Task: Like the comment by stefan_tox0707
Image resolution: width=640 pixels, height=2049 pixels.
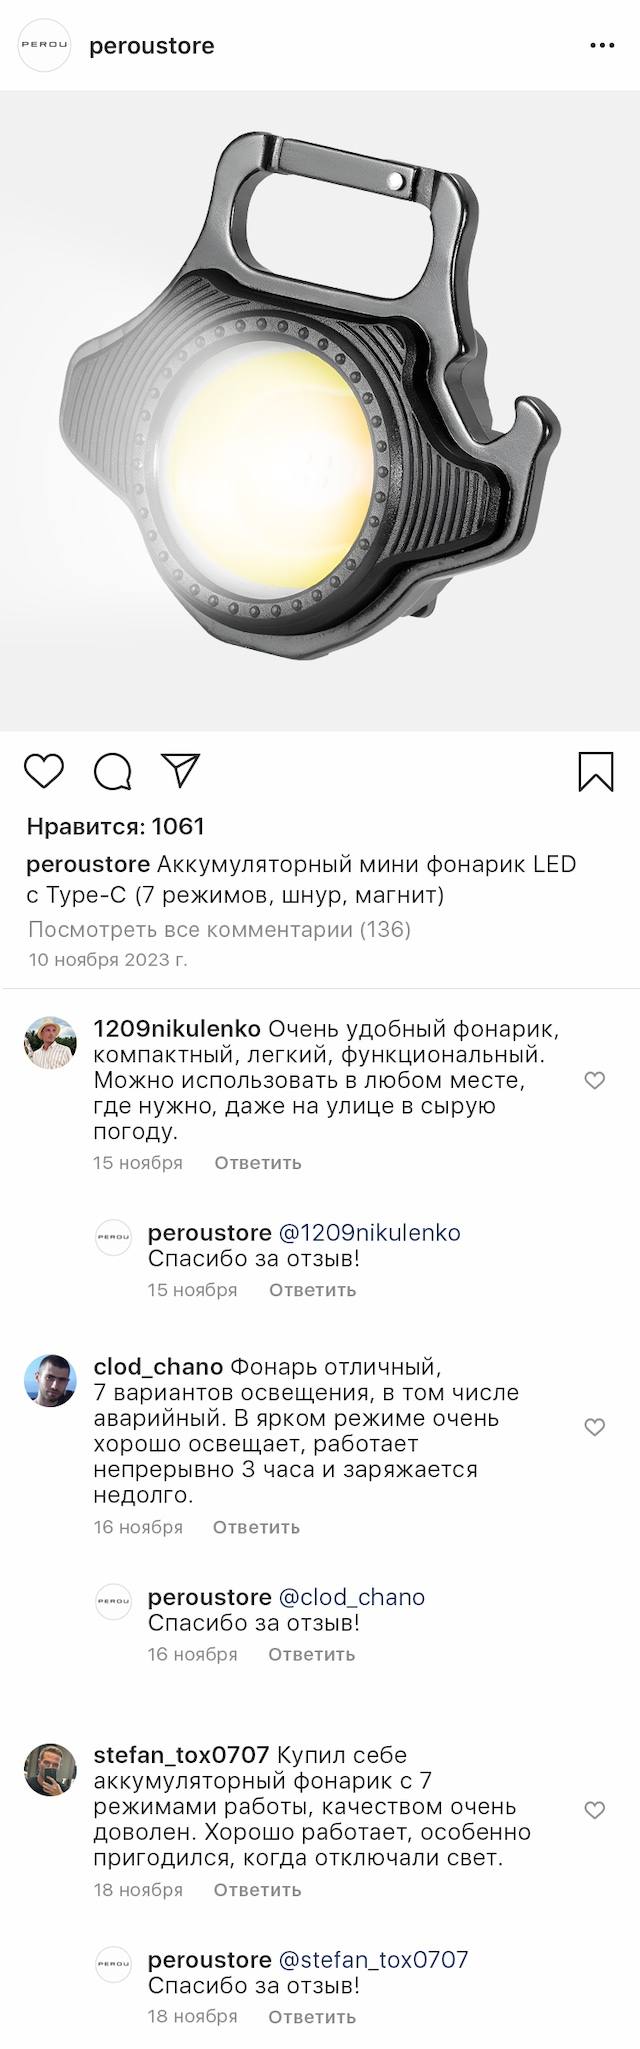Action: 595,1810
